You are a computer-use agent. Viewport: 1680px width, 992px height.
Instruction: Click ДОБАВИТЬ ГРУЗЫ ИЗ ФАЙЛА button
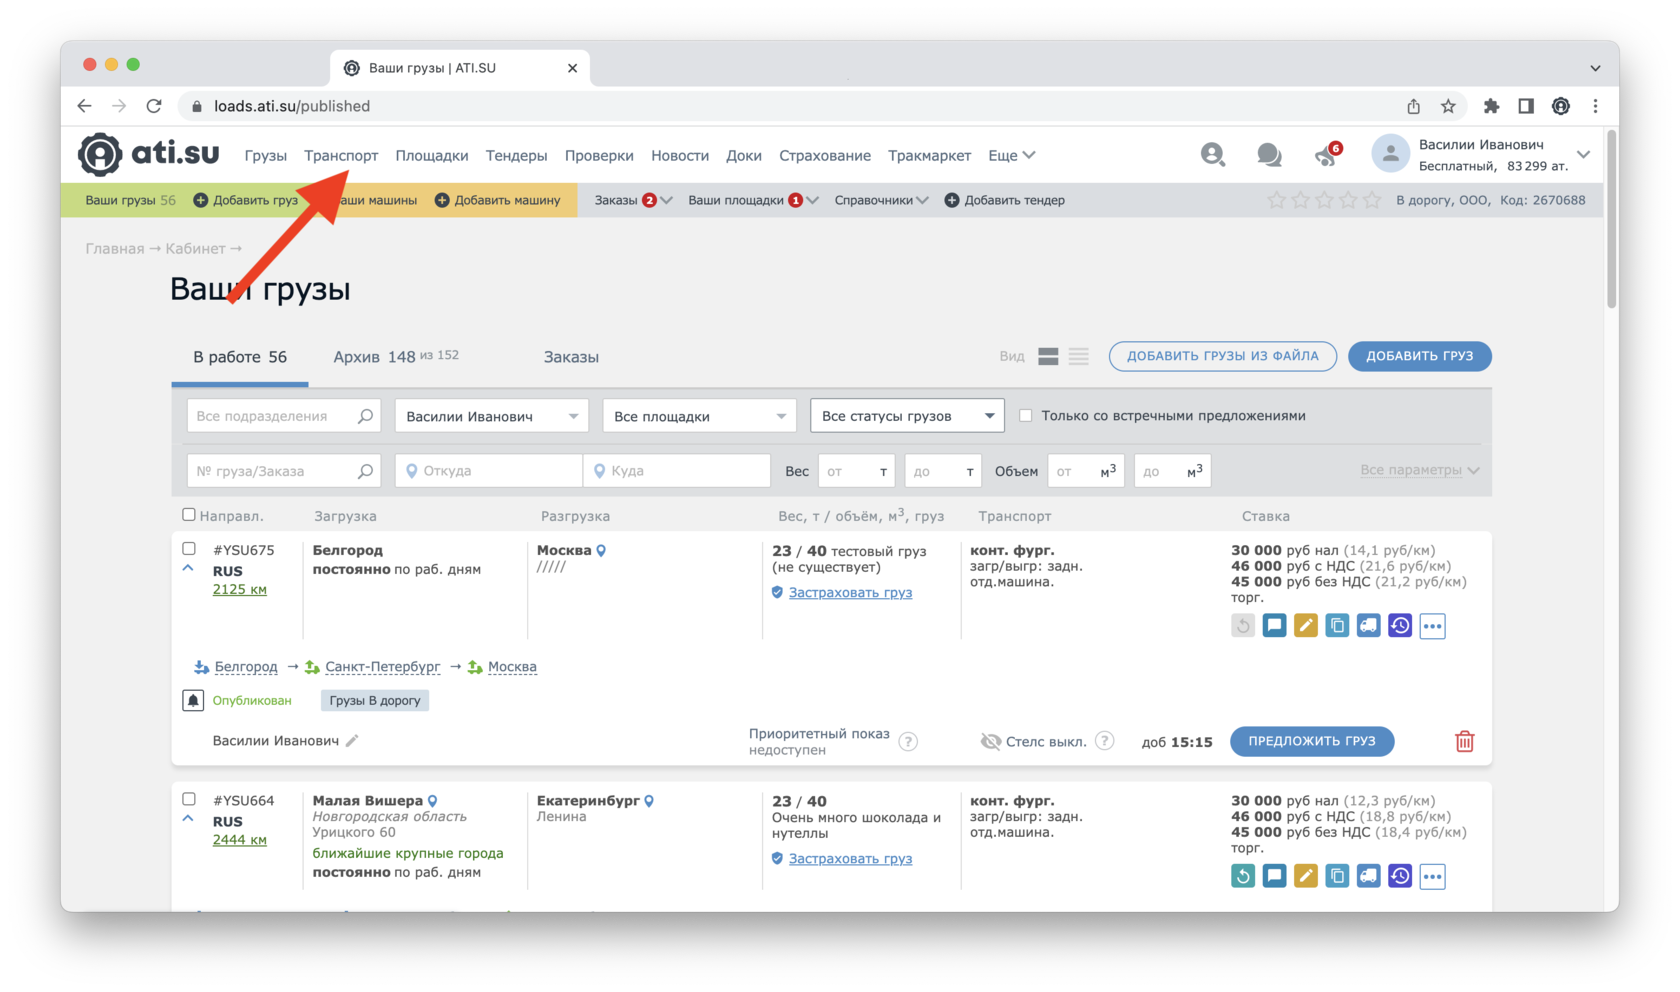tap(1222, 356)
